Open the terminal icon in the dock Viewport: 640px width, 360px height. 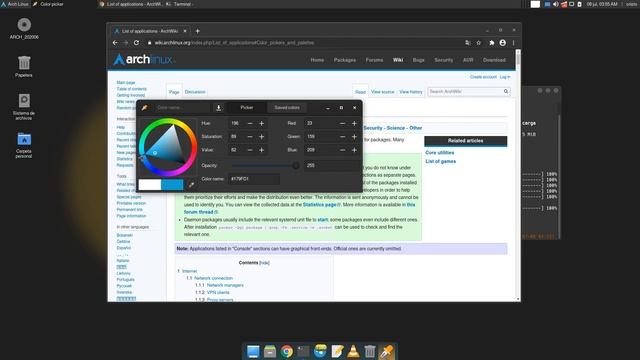pos(303,351)
